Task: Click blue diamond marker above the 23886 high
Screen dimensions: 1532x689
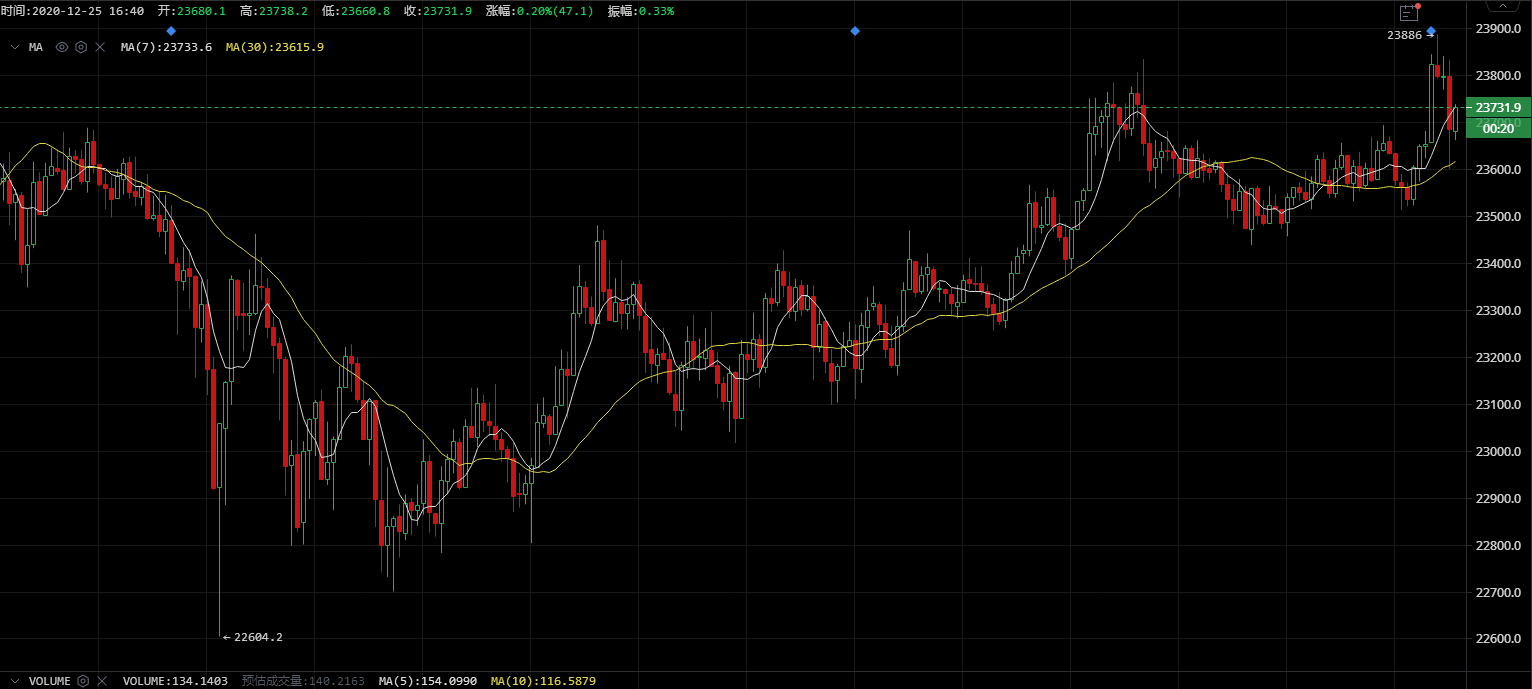Action: point(1431,31)
